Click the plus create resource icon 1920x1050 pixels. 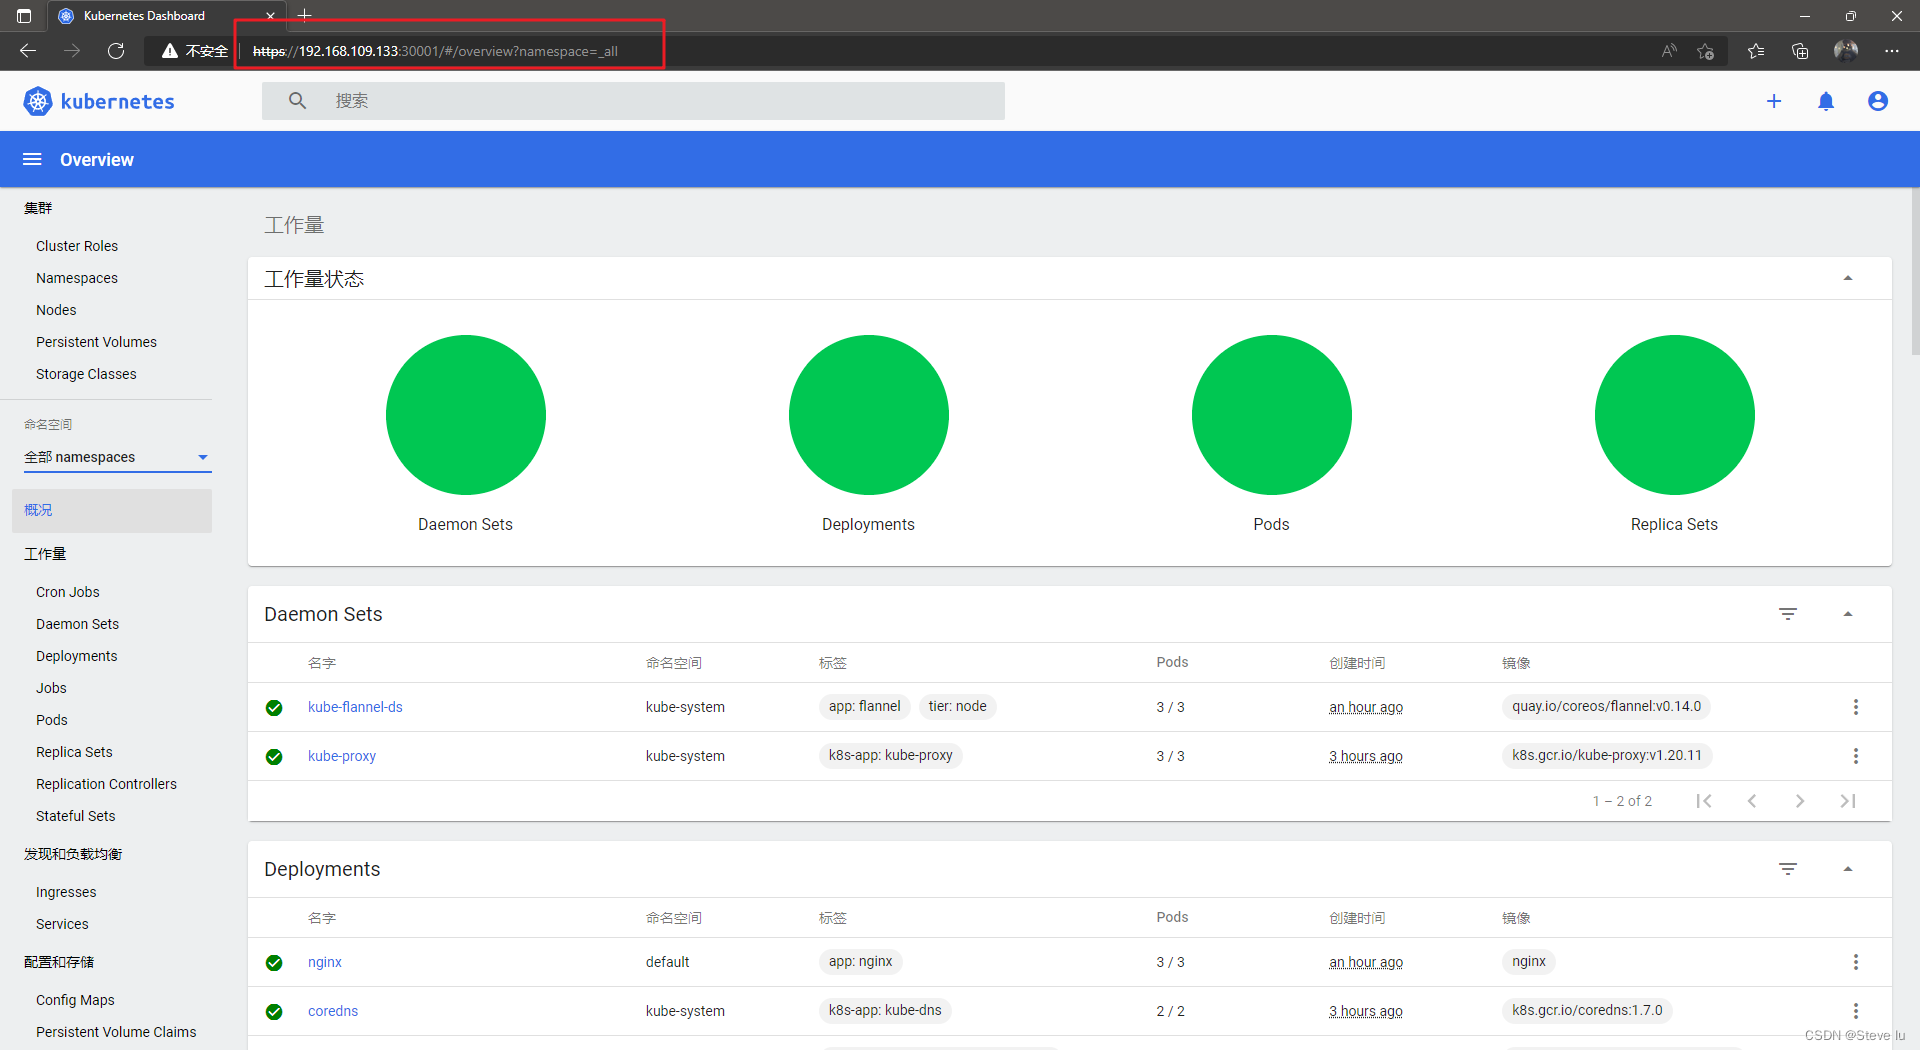point(1774,101)
